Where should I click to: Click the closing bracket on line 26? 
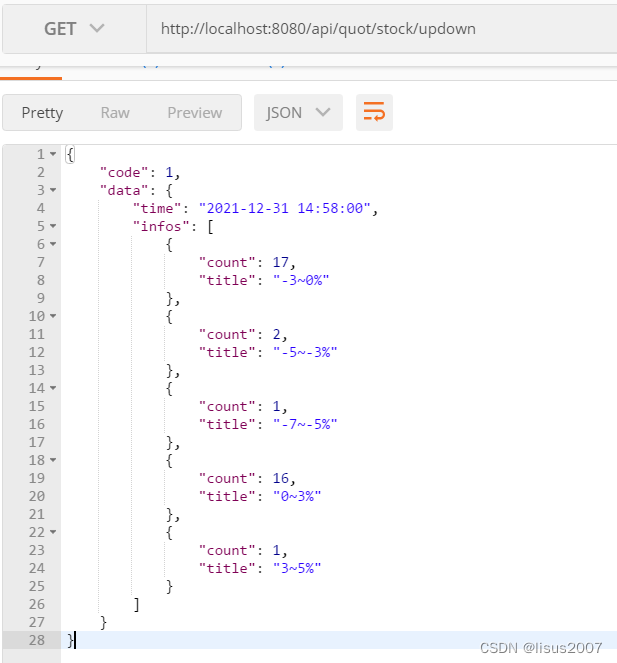136,604
